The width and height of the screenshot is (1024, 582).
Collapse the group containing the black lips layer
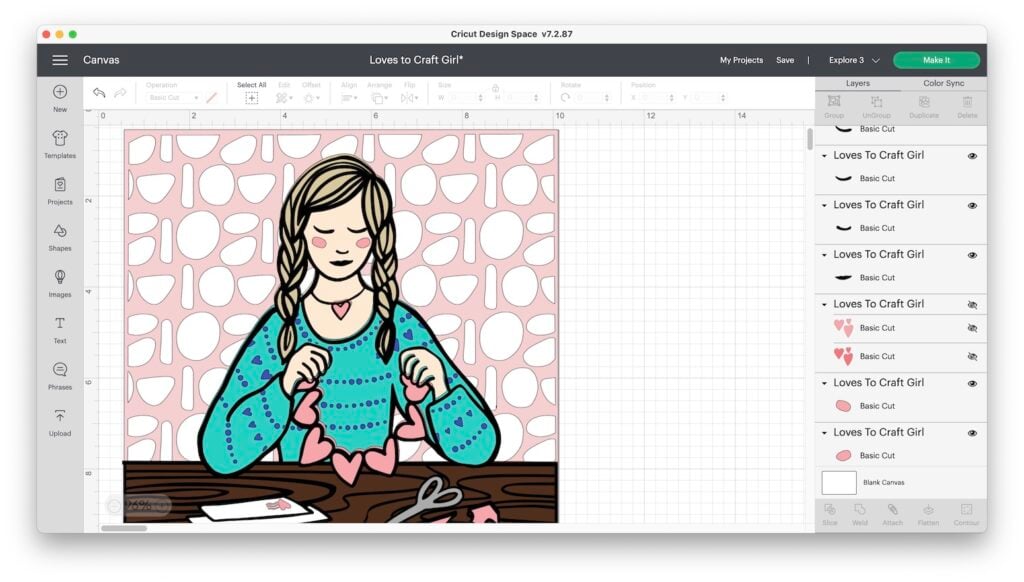[824, 255]
